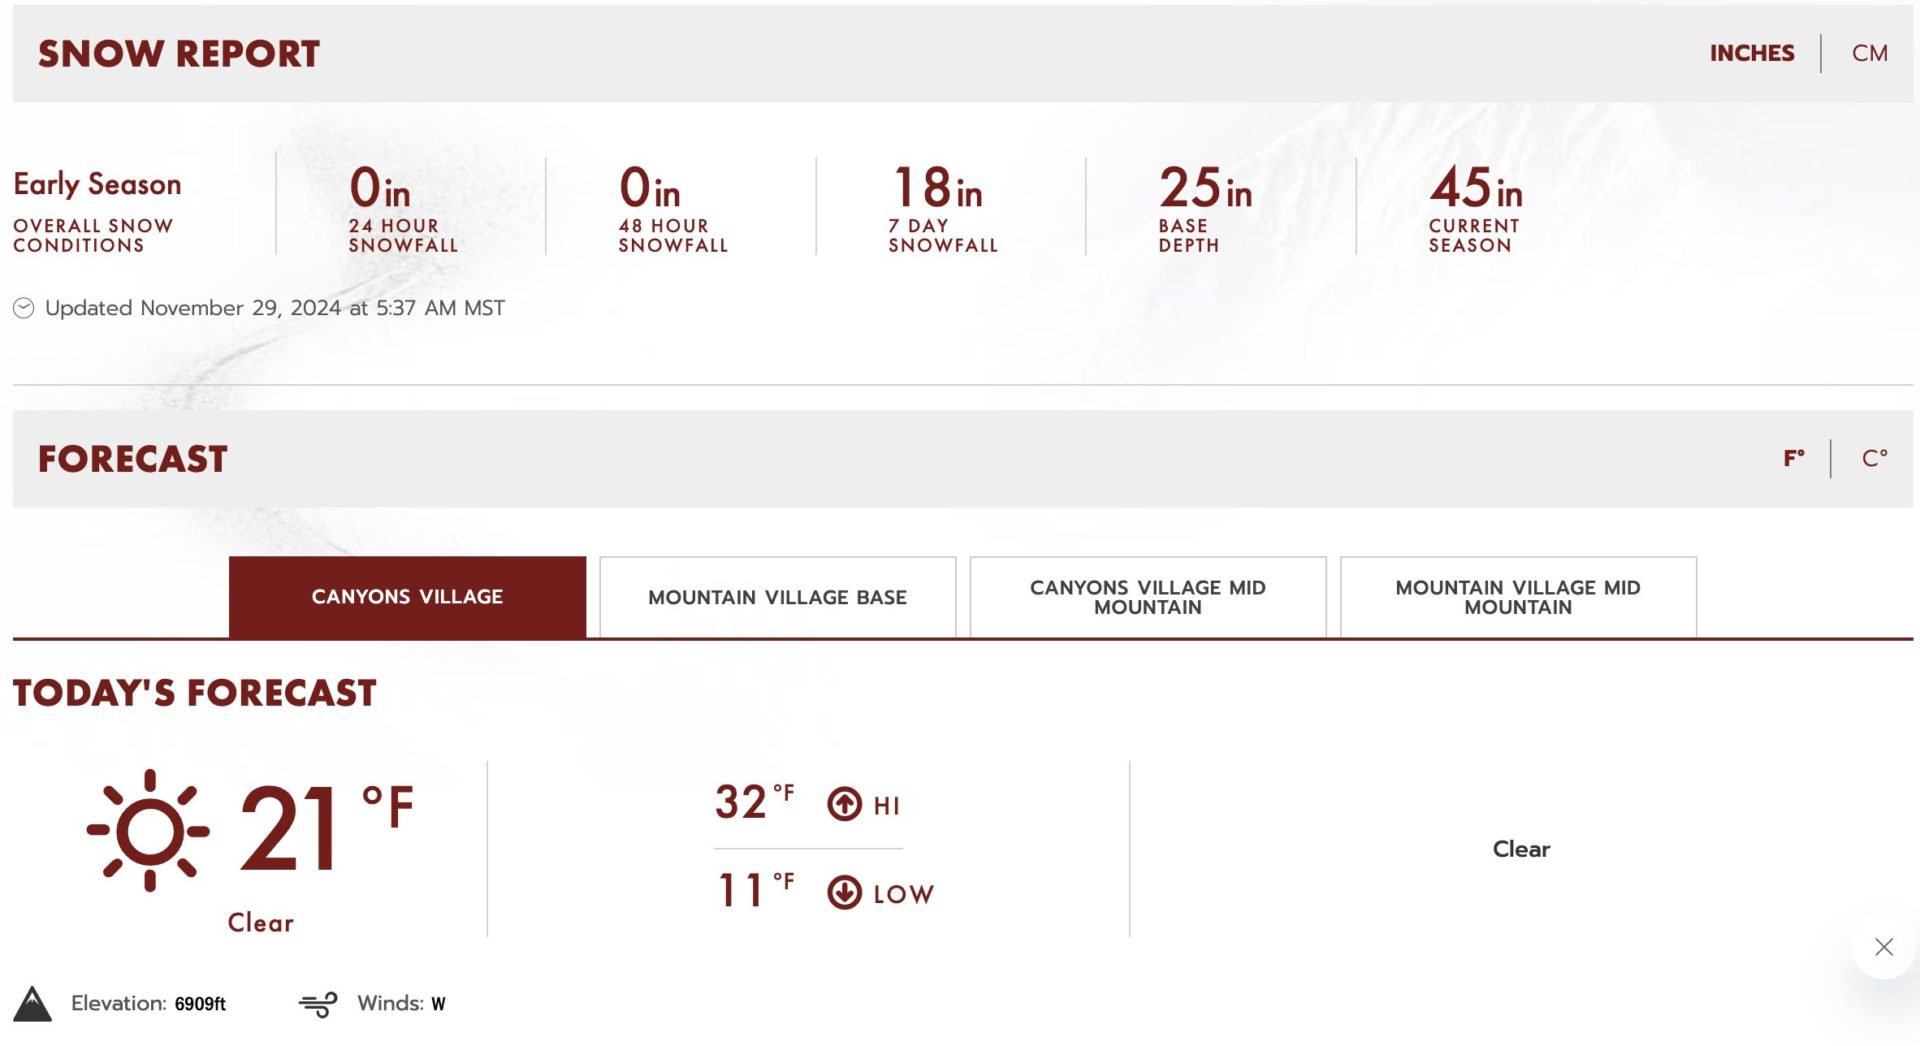Switch snow units to CM
The width and height of the screenshot is (1920, 1046).
click(x=1869, y=53)
